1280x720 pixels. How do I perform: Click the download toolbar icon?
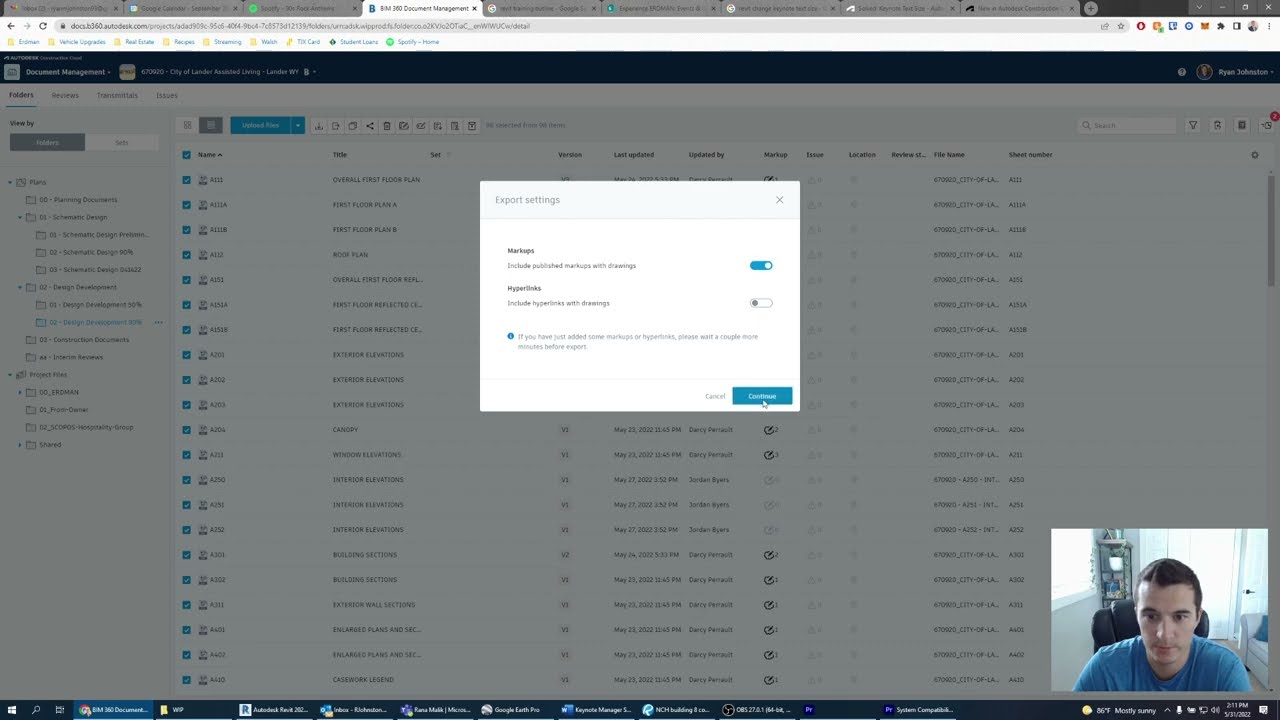318,126
